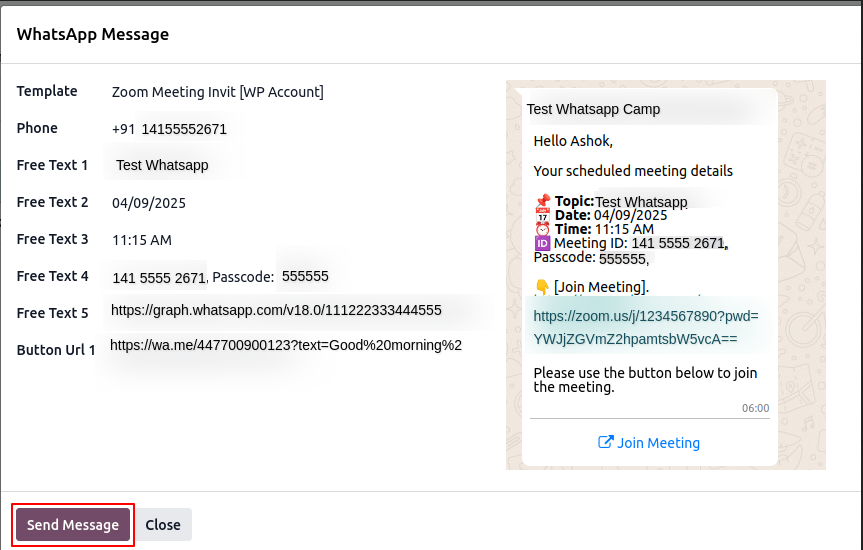The height and width of the screenshot is (550, 863).
Task: Click the 'Test Whatsapp Camp' preview header
Action: (x=593, y=109)
